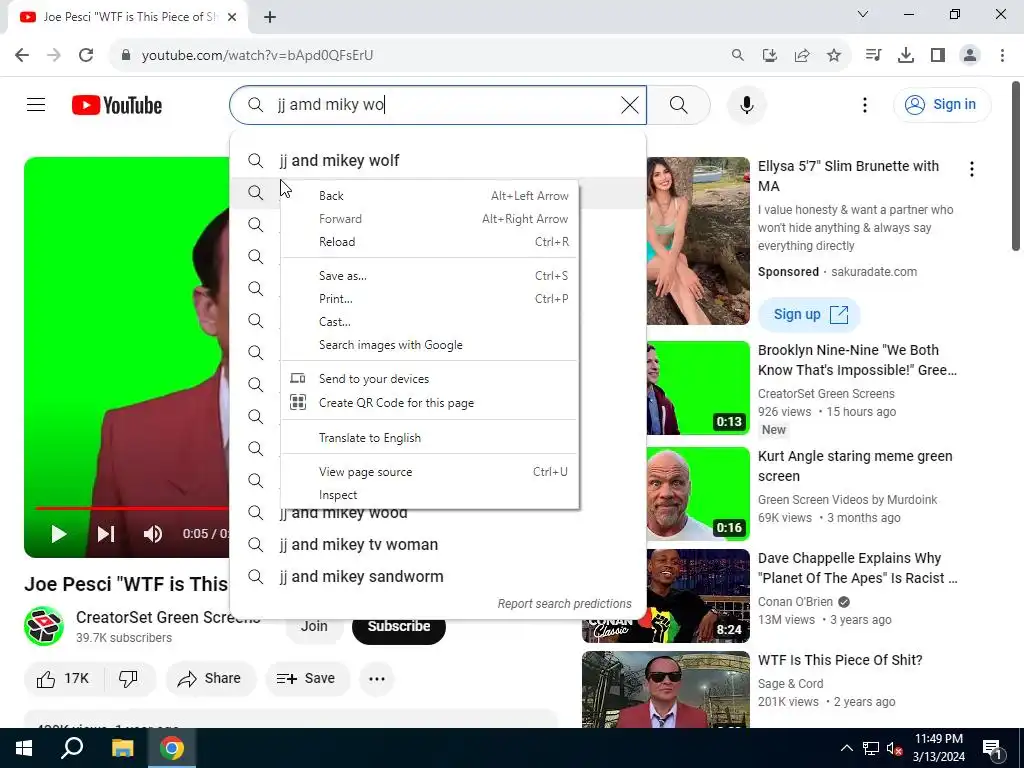
Task: Choose Cast... from context menu
Action: pyautogui.click(x=430, y=321)
